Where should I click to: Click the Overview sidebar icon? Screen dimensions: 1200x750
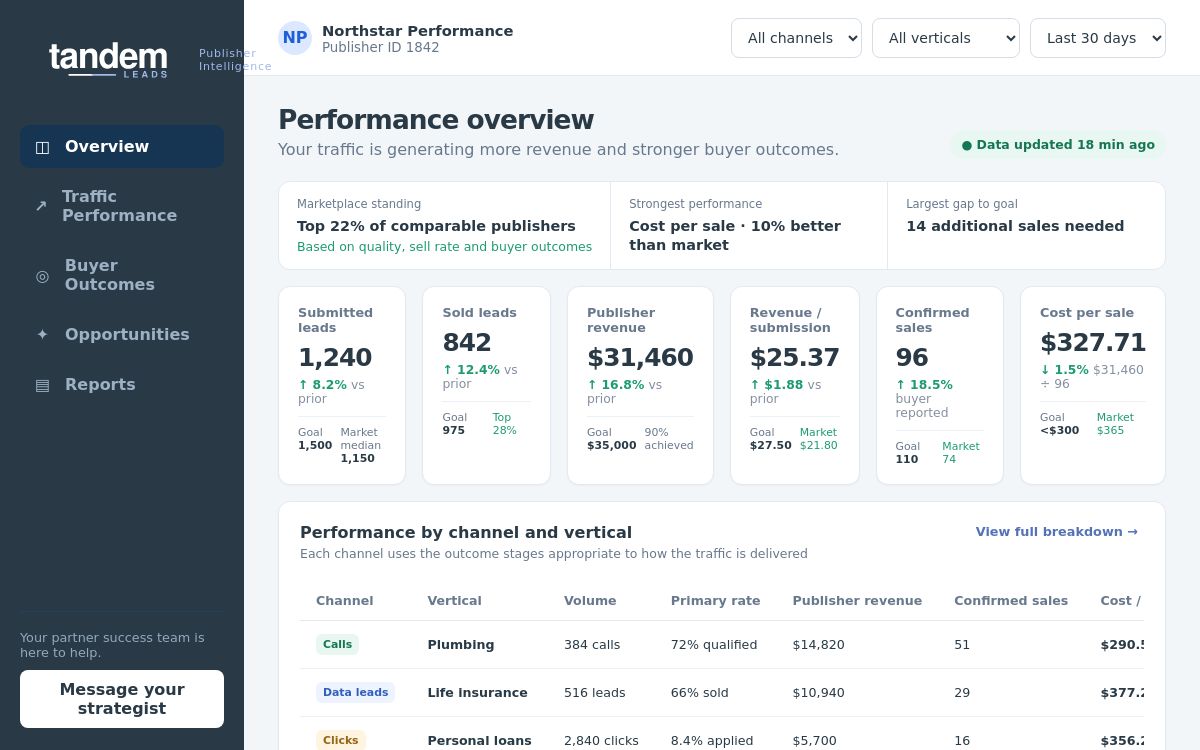click(x=42, y=147)
